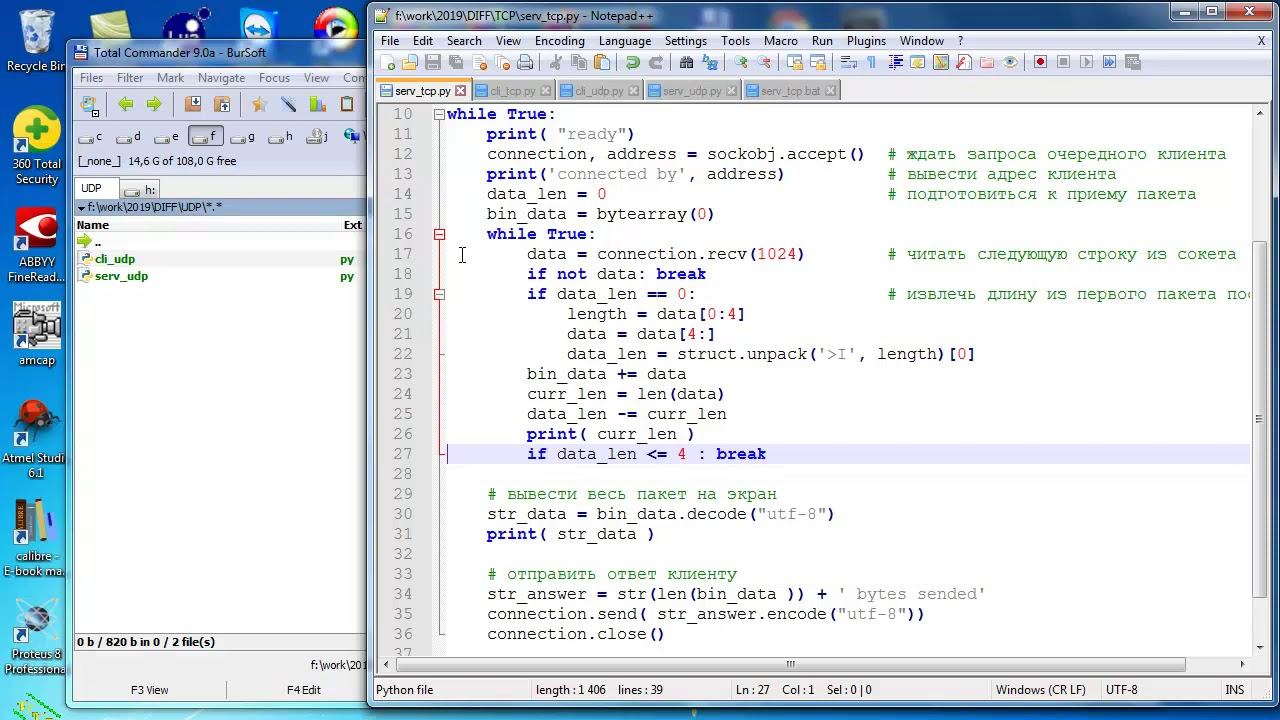Click the pack files icon in Total Commander
This screenshot has height=720, width=1280.
194,104
